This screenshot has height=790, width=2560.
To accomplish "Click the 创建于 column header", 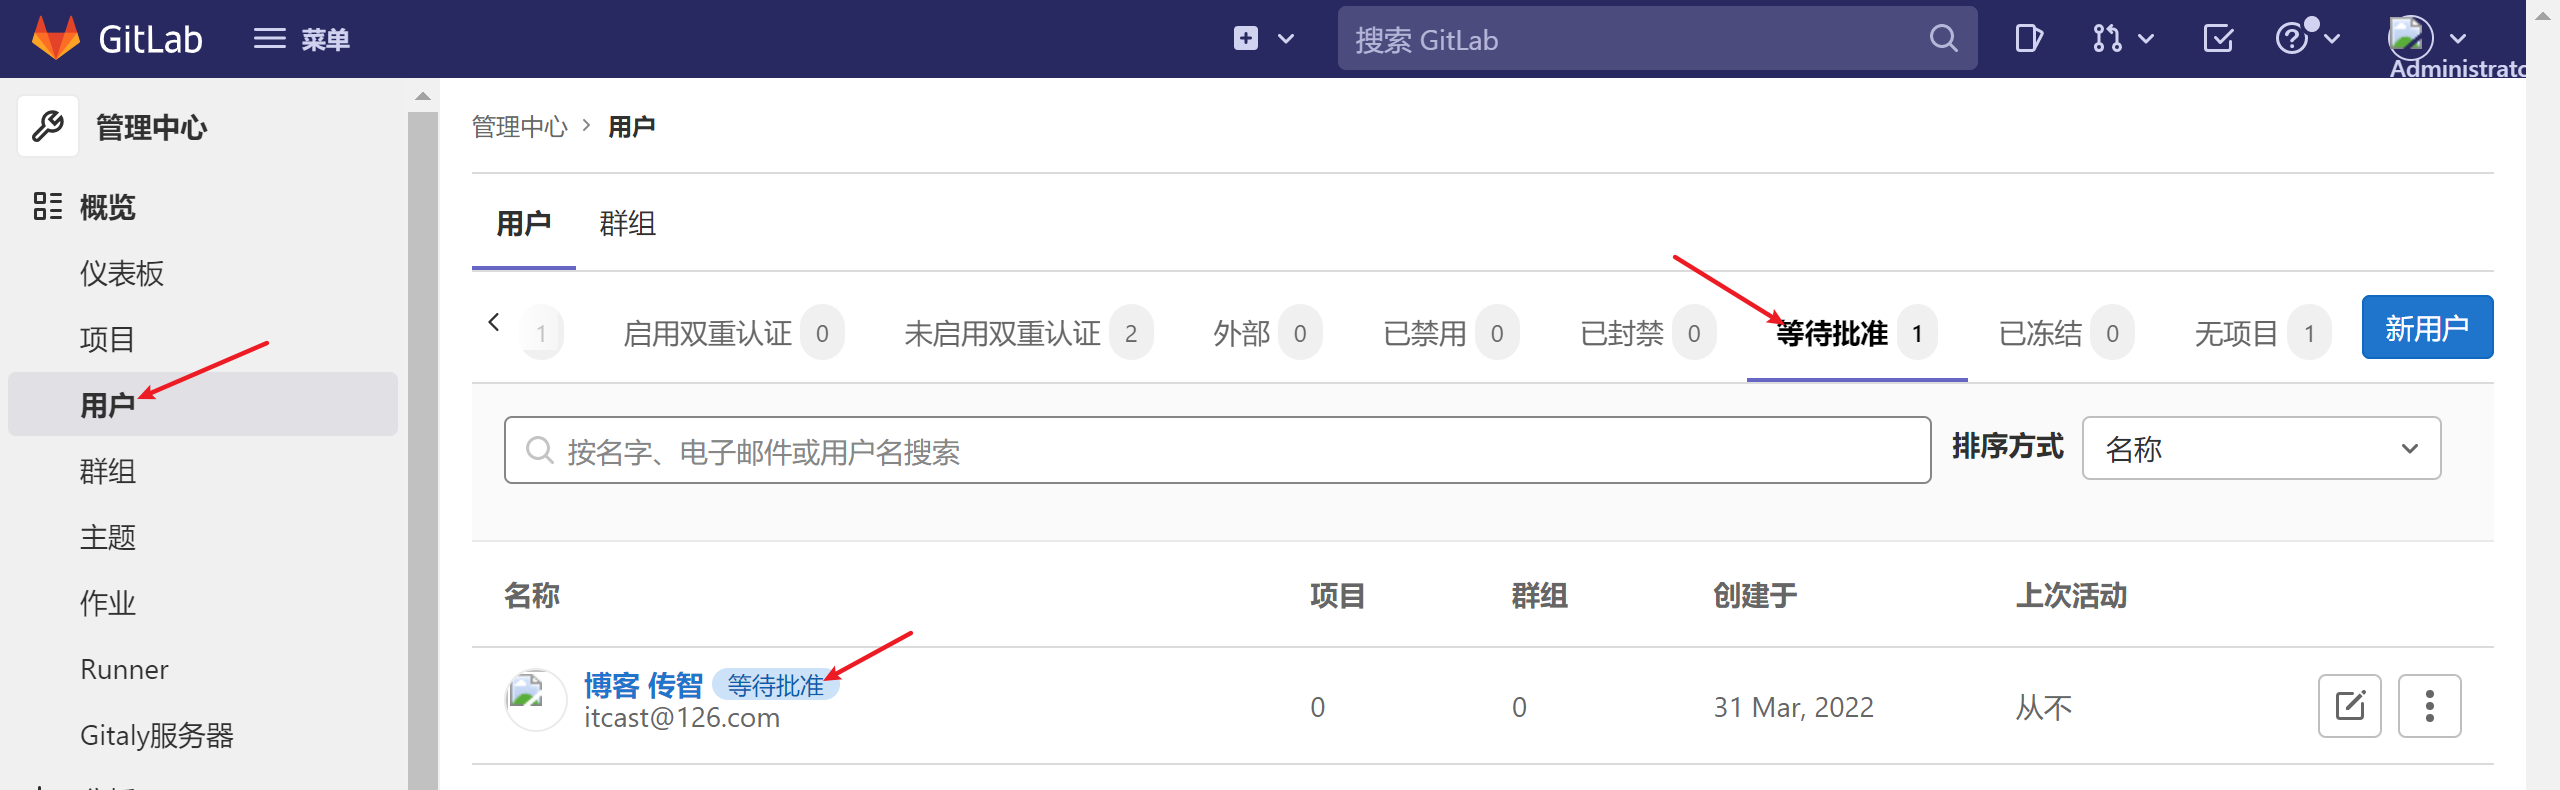I will coord(1755,596).
